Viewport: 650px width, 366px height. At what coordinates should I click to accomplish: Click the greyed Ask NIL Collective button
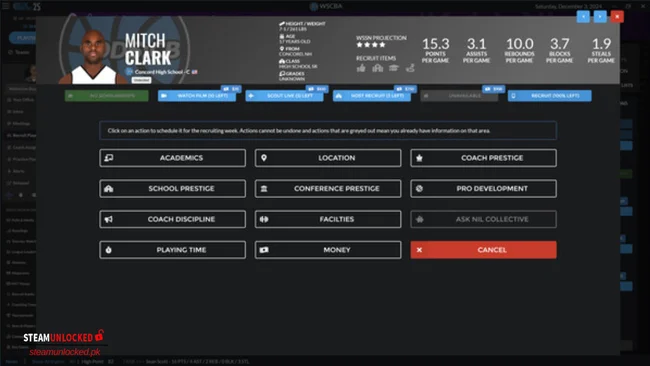click(x=483, y=219)
